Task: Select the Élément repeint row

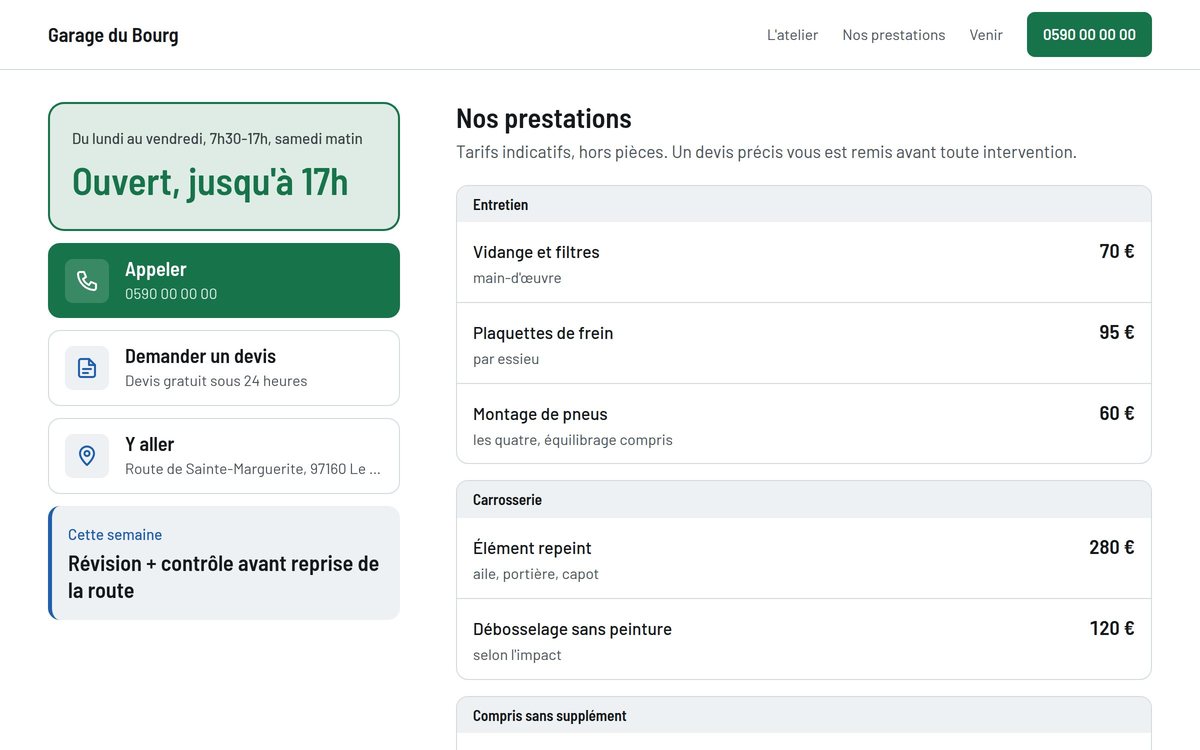Action: (804, 558)
